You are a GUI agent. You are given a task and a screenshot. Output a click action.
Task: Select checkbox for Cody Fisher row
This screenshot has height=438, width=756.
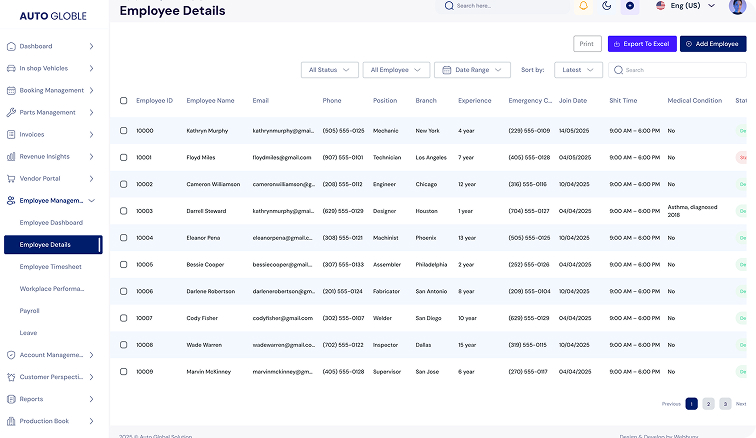click(123, 318)
